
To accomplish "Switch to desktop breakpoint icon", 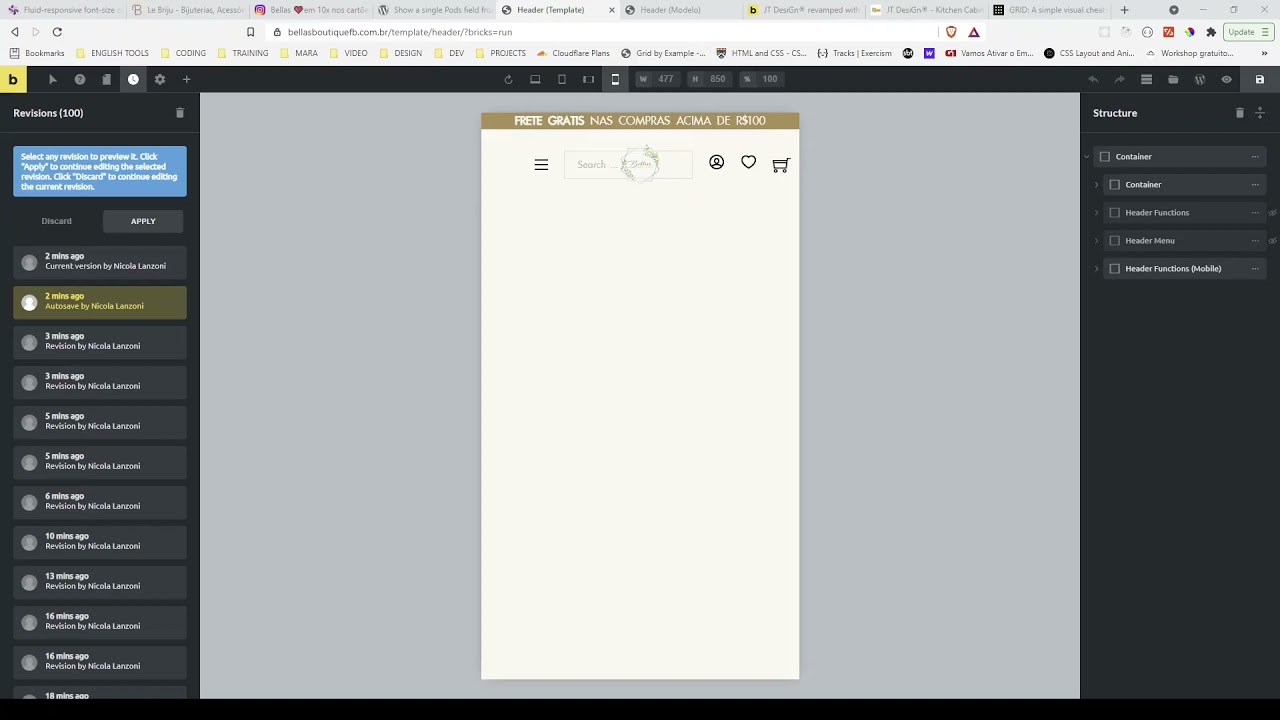I will pos(535,79).
